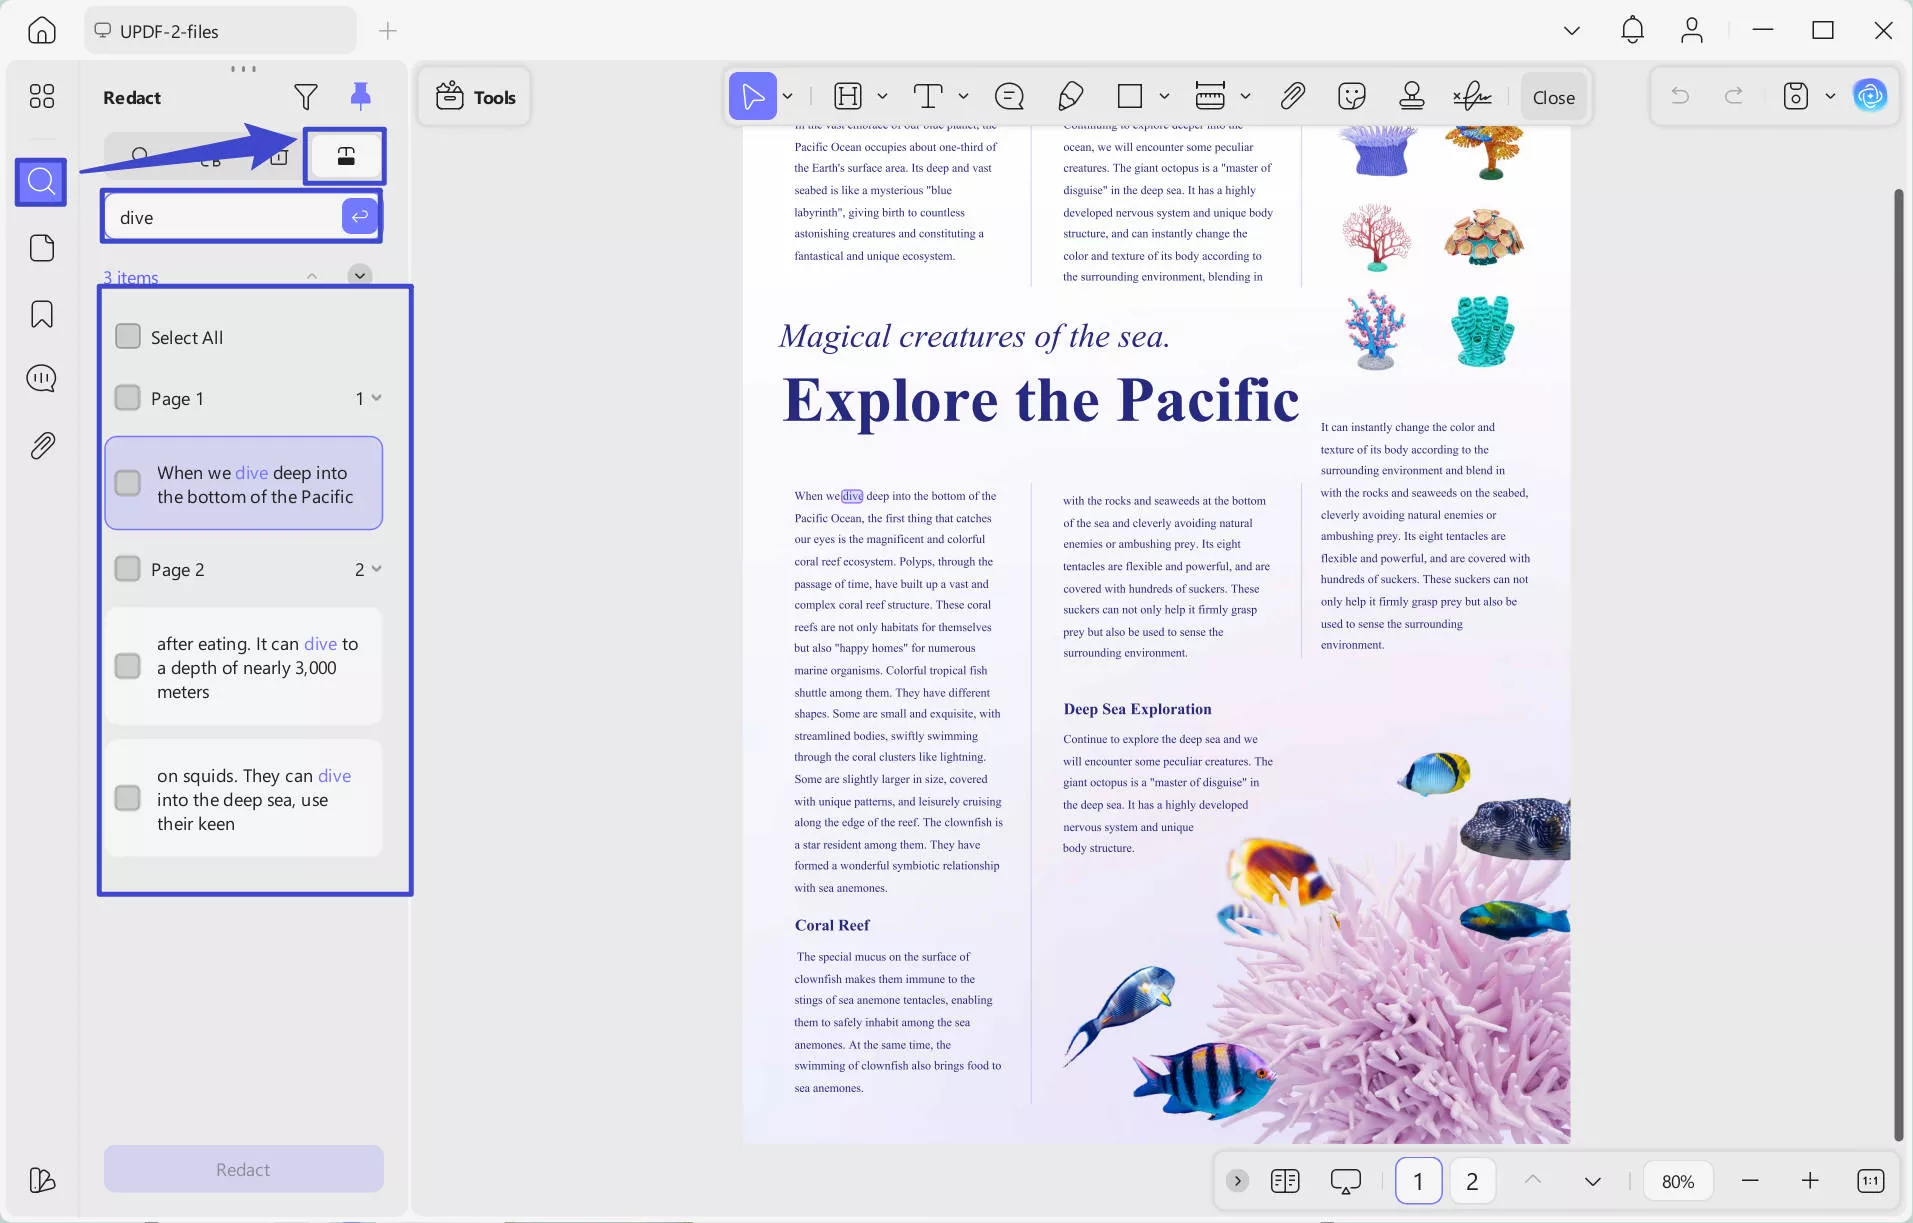Check the Page 1 checkbox
This screenshot has height=1223, width=1913.
(128, 398)
